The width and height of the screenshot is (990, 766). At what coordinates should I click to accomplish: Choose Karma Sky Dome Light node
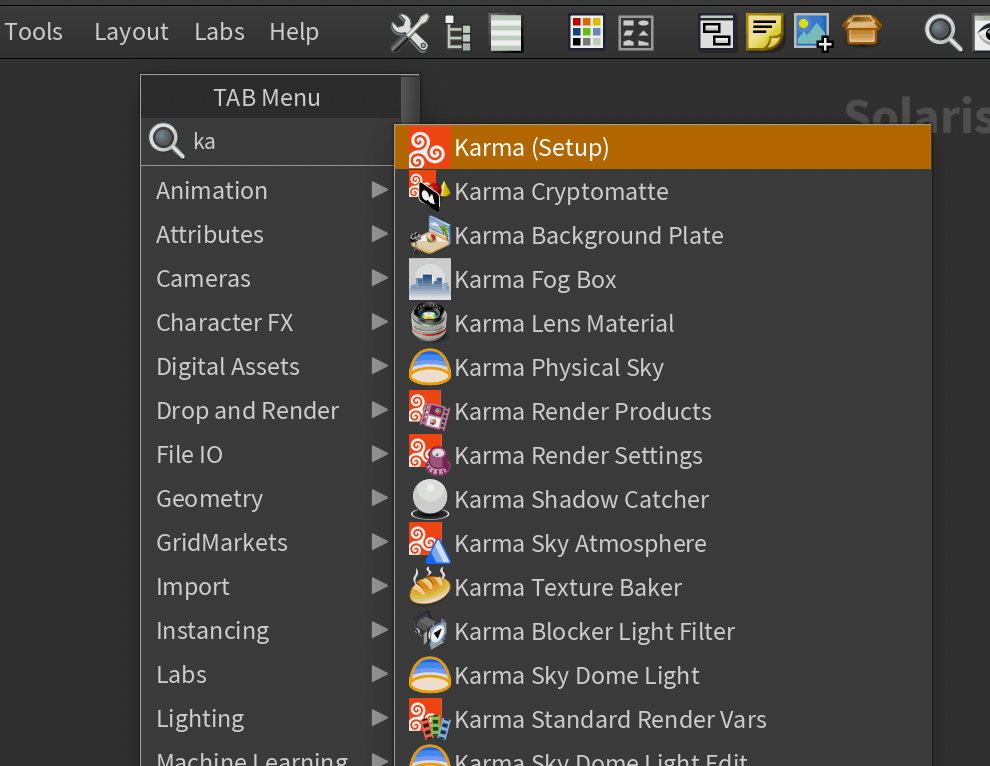663,675
